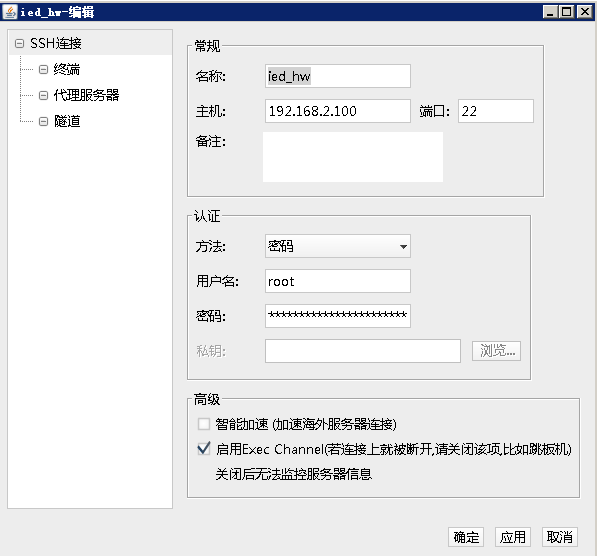
Task: Open the 代理服务器 settings page
Action: [x=86, y=95]
